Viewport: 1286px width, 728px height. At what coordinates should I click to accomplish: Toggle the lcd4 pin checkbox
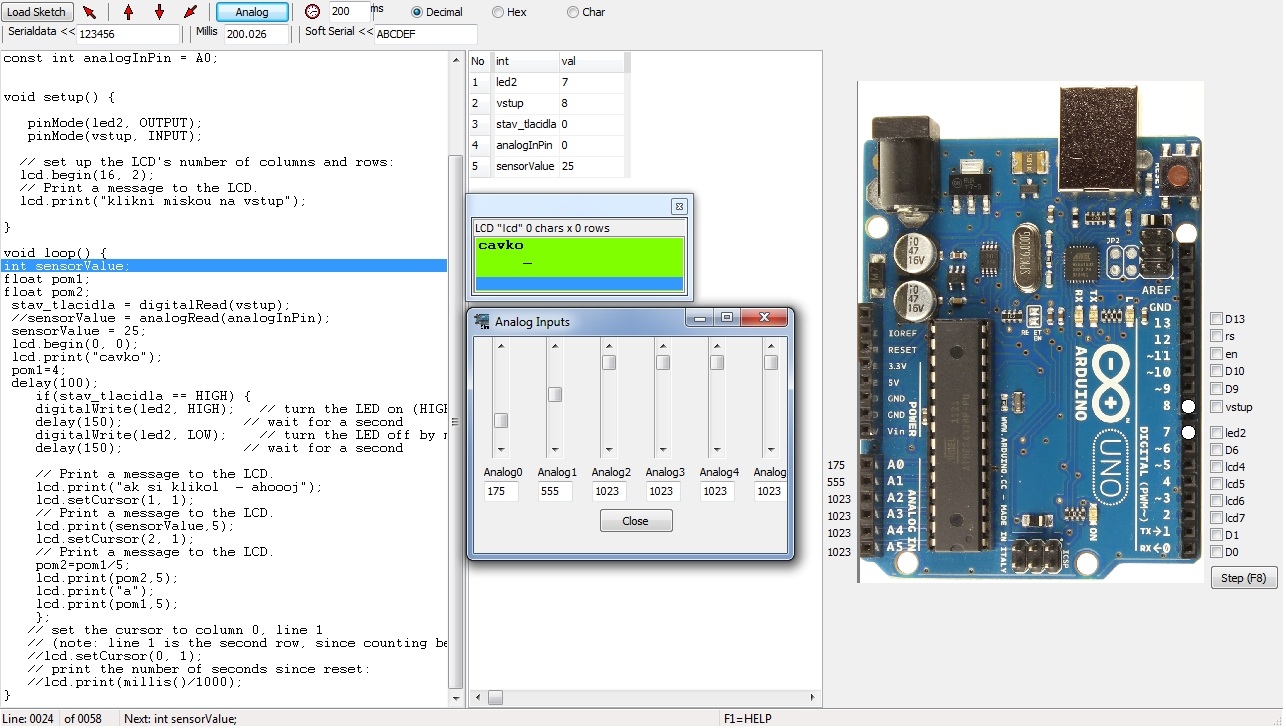pyautogui.click(x=1216, y=467)
